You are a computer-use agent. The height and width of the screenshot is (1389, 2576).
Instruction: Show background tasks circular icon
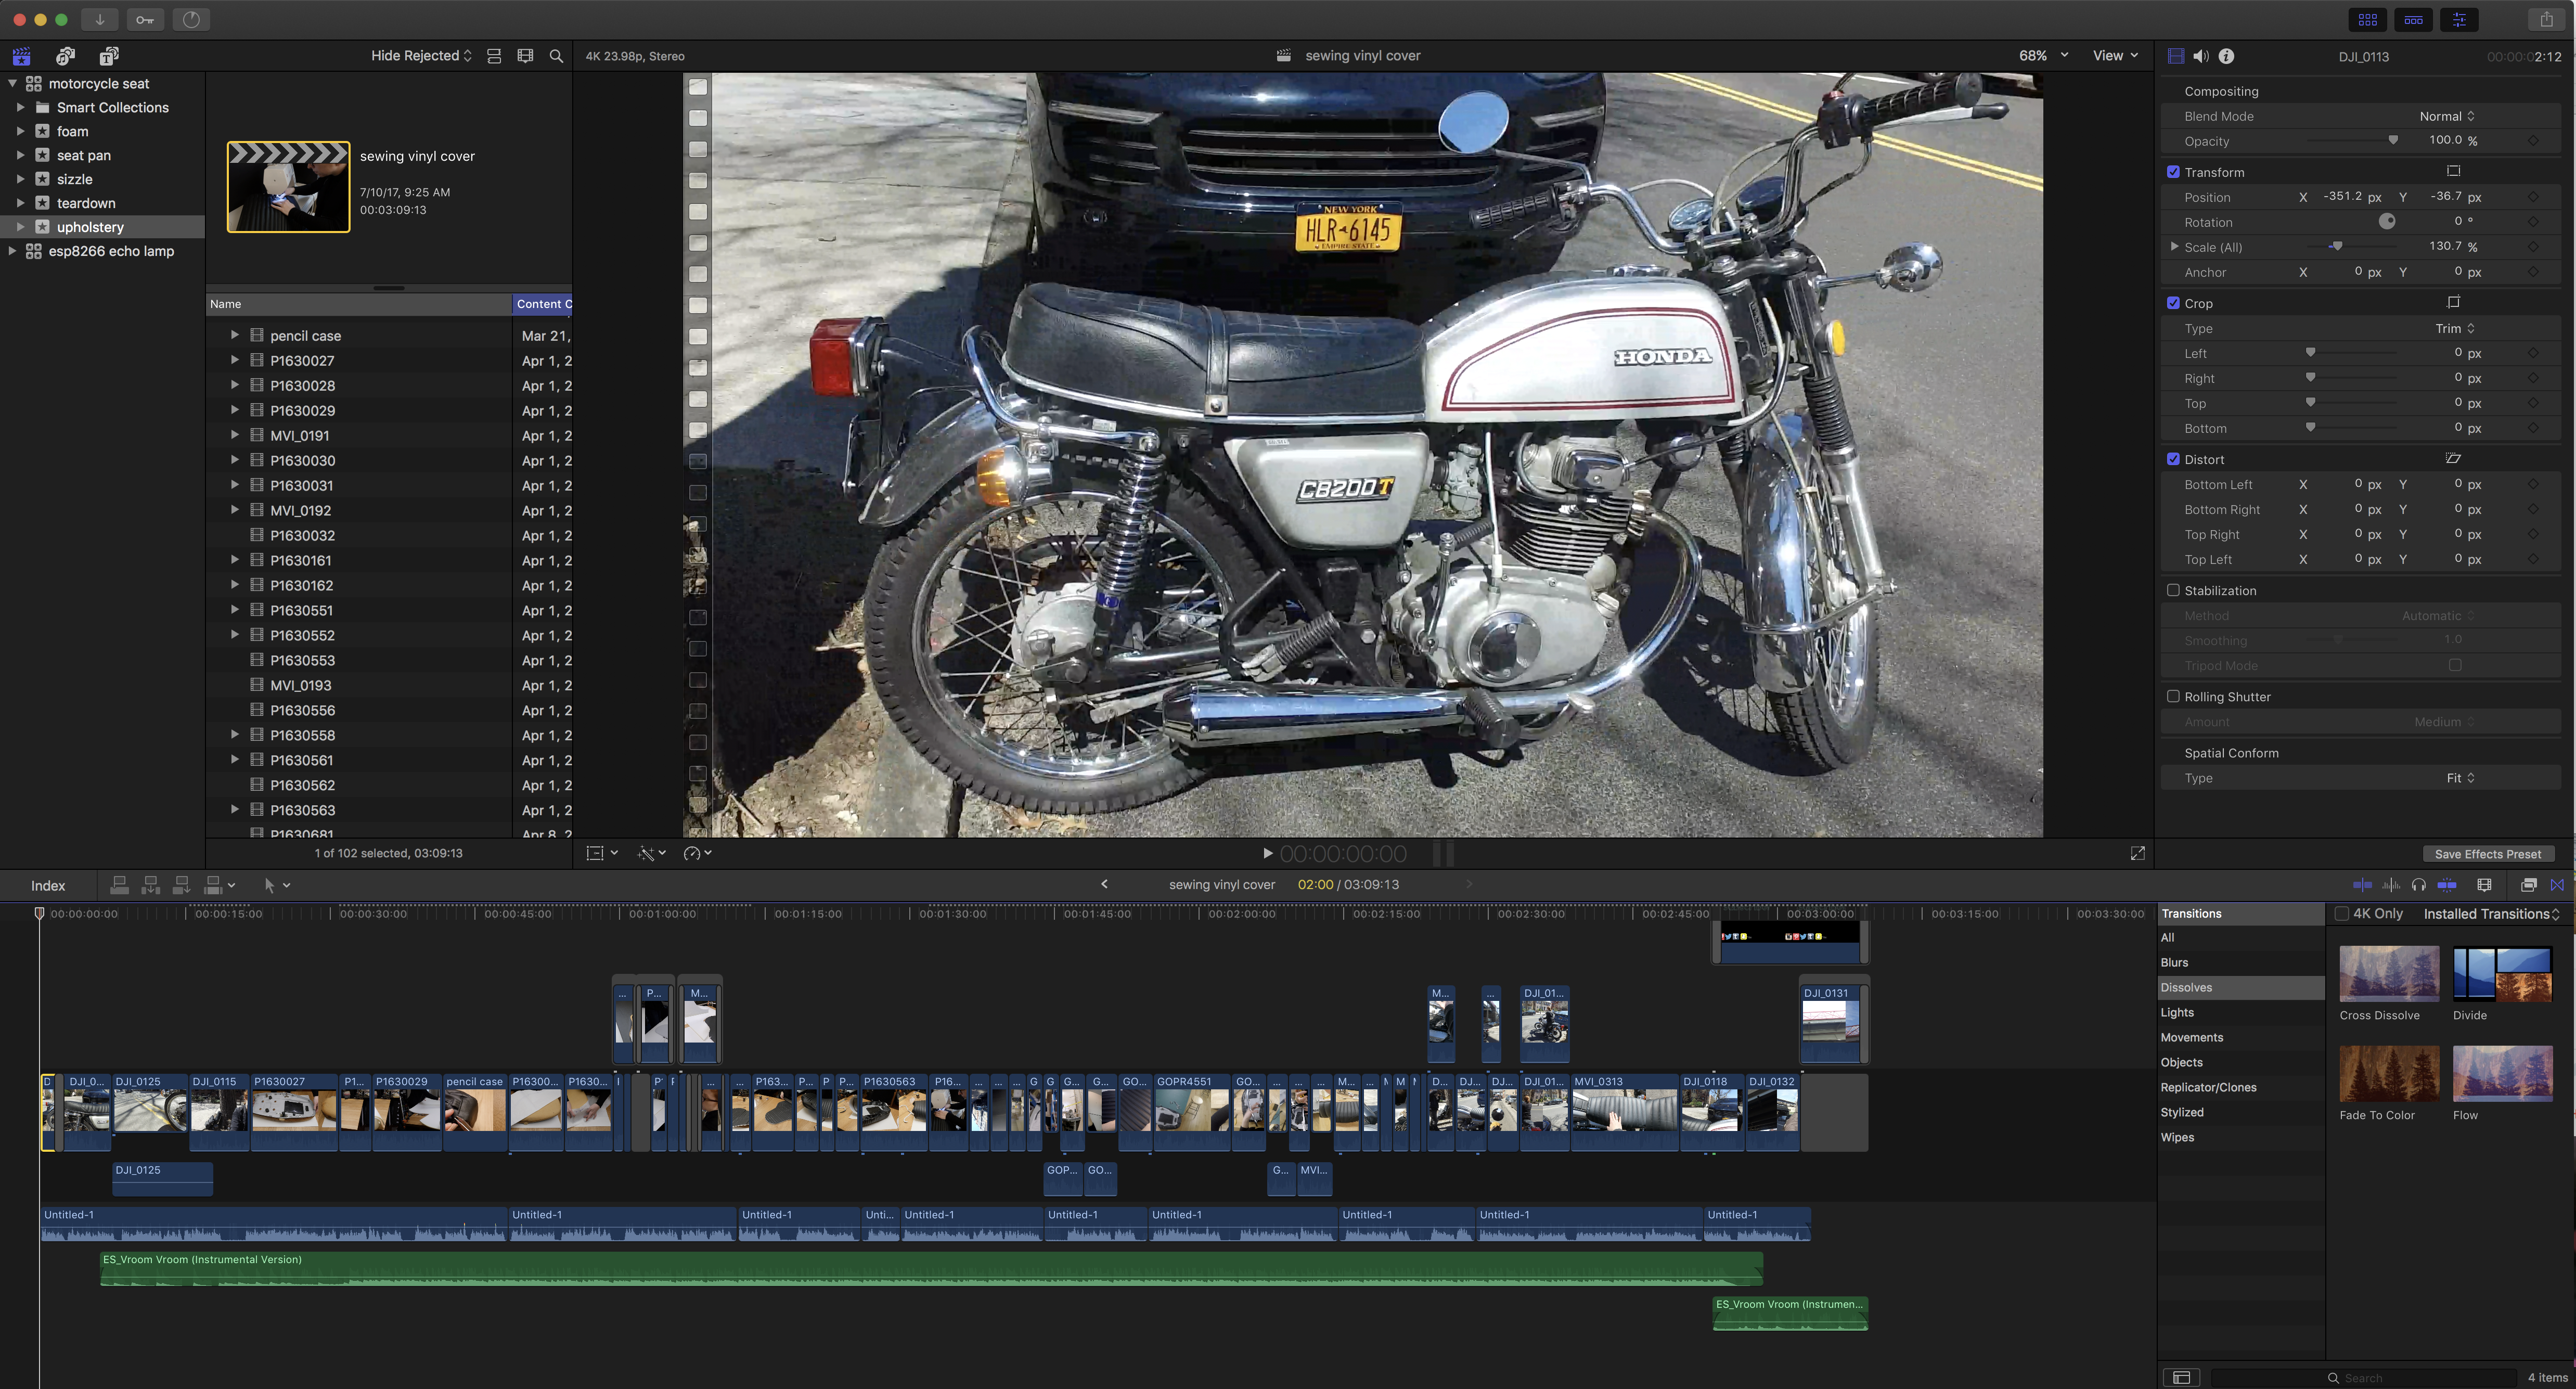click(191, 19)
